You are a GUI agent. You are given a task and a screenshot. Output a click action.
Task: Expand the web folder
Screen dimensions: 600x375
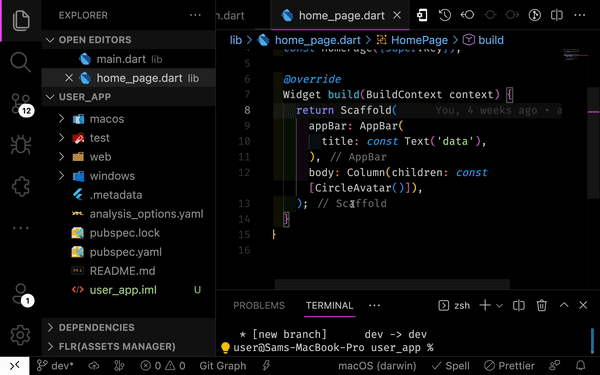pos(62,157)
